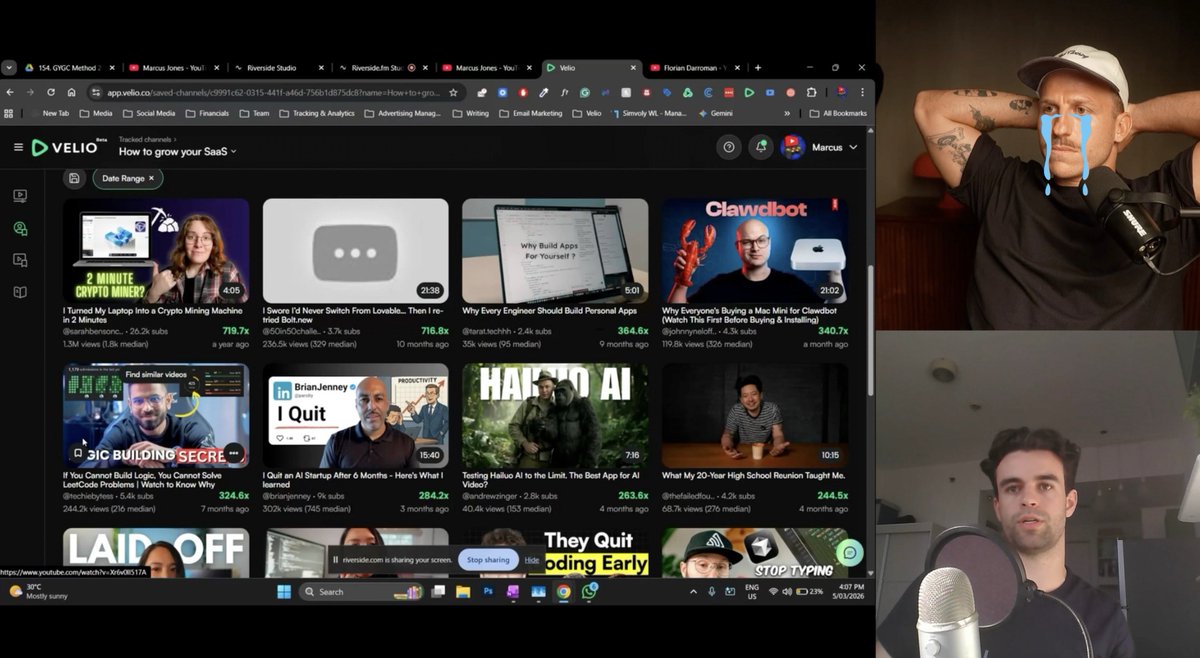The height and width of the screenshot is (658, 1200).
Task: Bookmark this page with star icon
Action: coord(453,92)
